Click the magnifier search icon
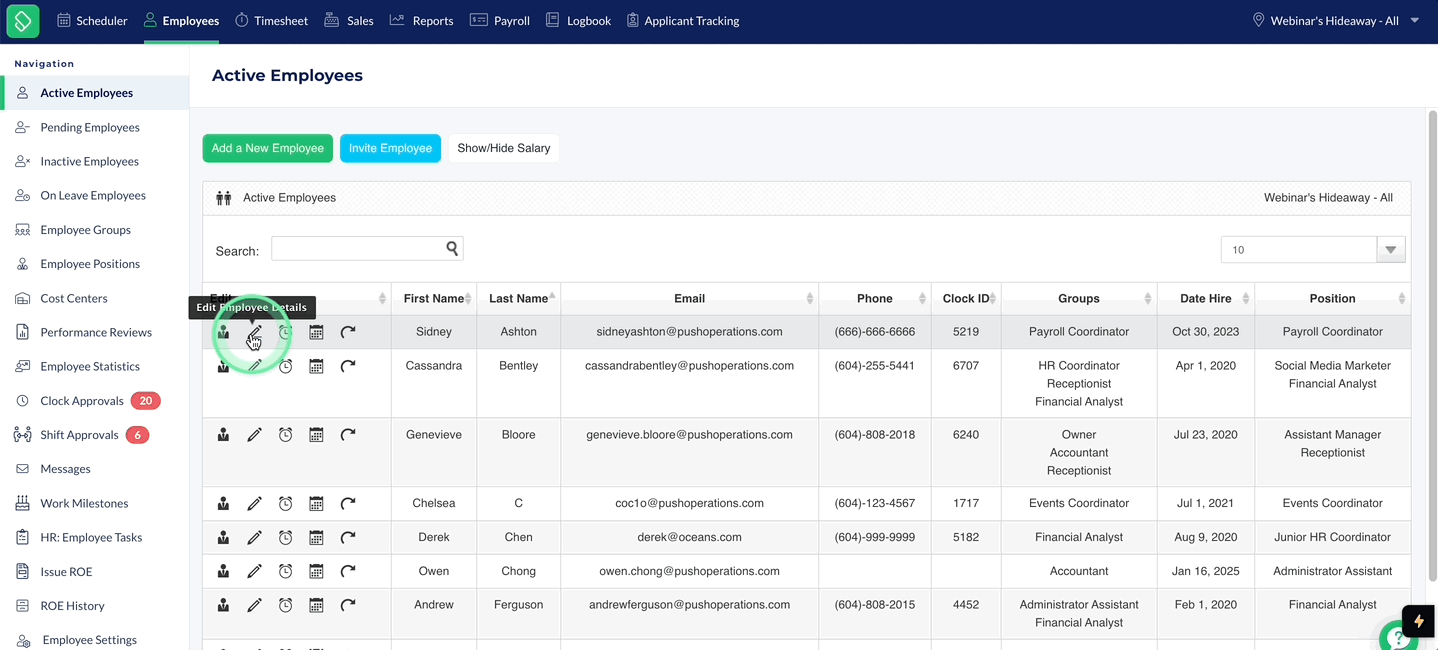 point(452,248)
